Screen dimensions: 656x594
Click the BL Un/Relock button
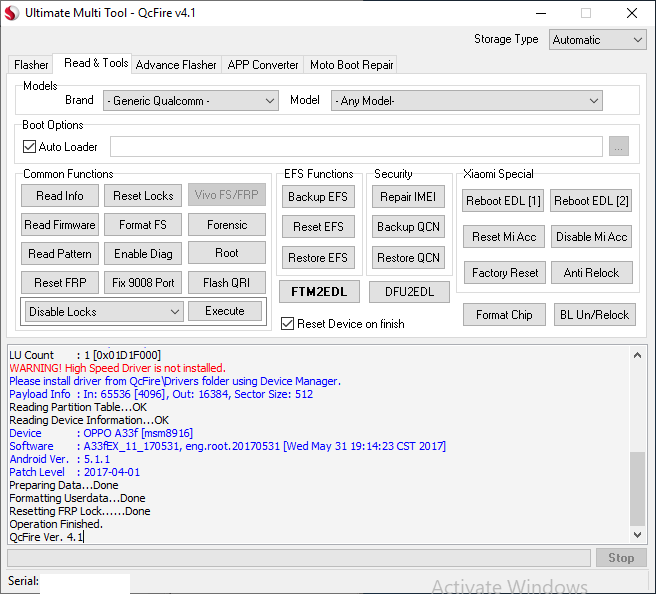click(x=594, y=315)
